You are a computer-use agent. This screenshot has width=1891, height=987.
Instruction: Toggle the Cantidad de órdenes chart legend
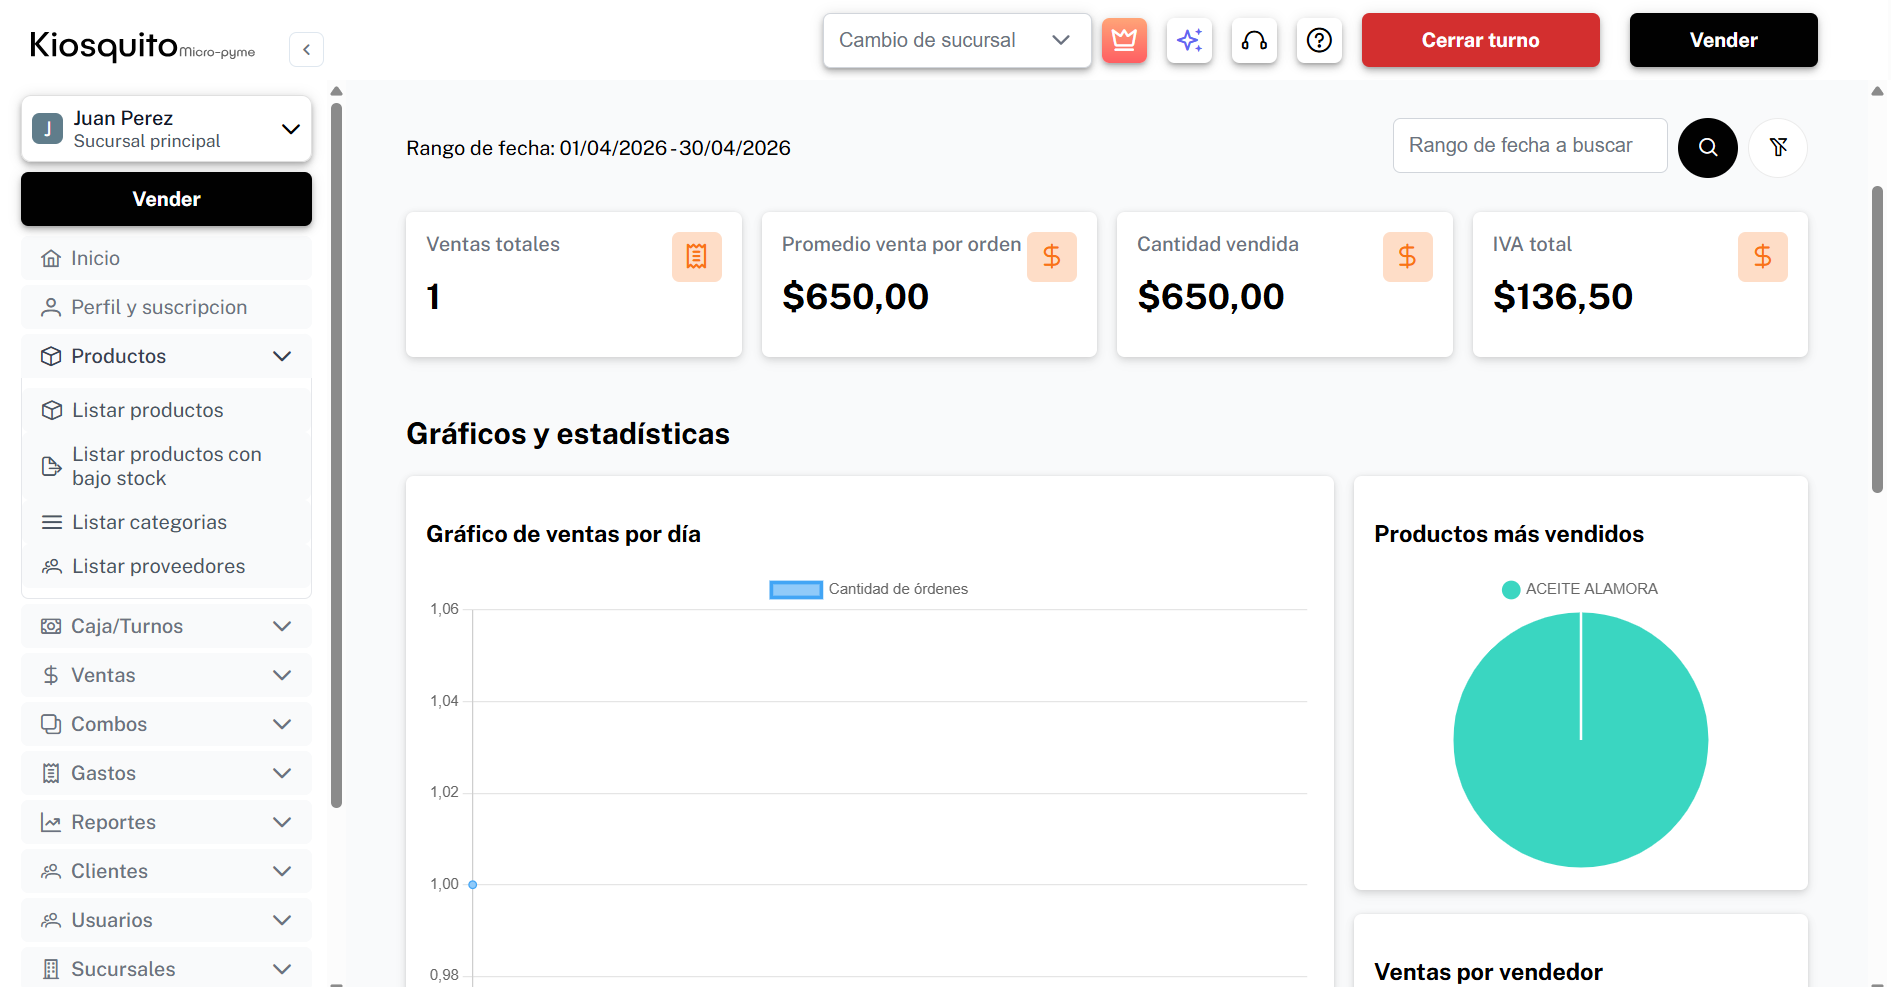tap(868, 589)
